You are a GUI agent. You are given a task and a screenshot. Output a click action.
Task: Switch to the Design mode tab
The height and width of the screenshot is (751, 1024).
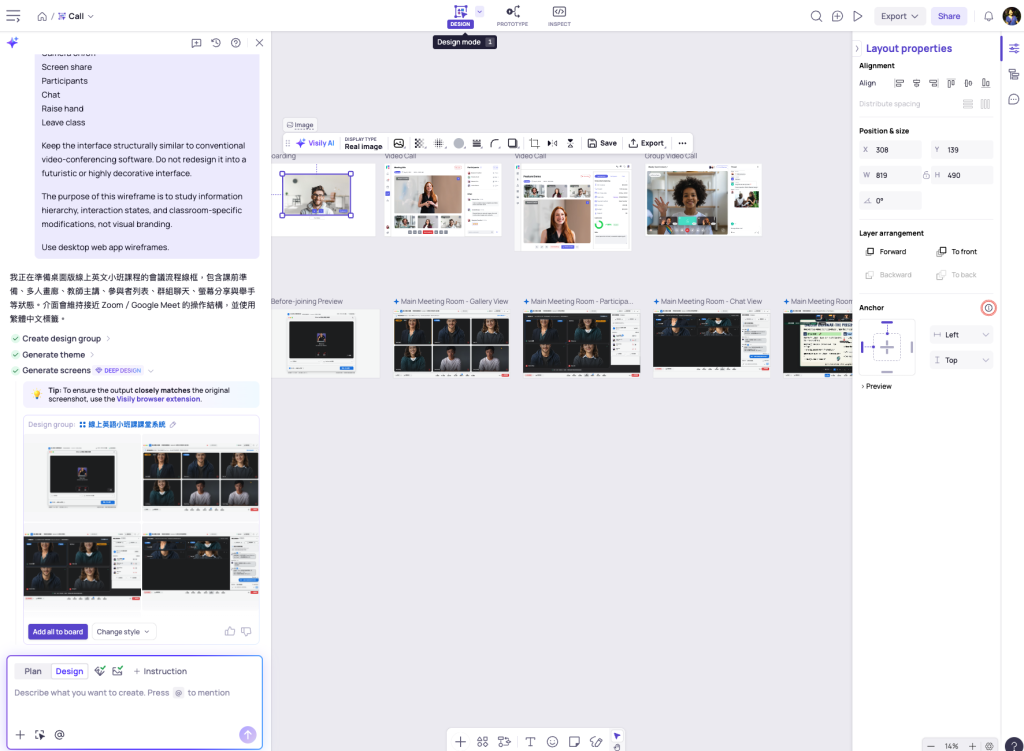click(460, 16)
